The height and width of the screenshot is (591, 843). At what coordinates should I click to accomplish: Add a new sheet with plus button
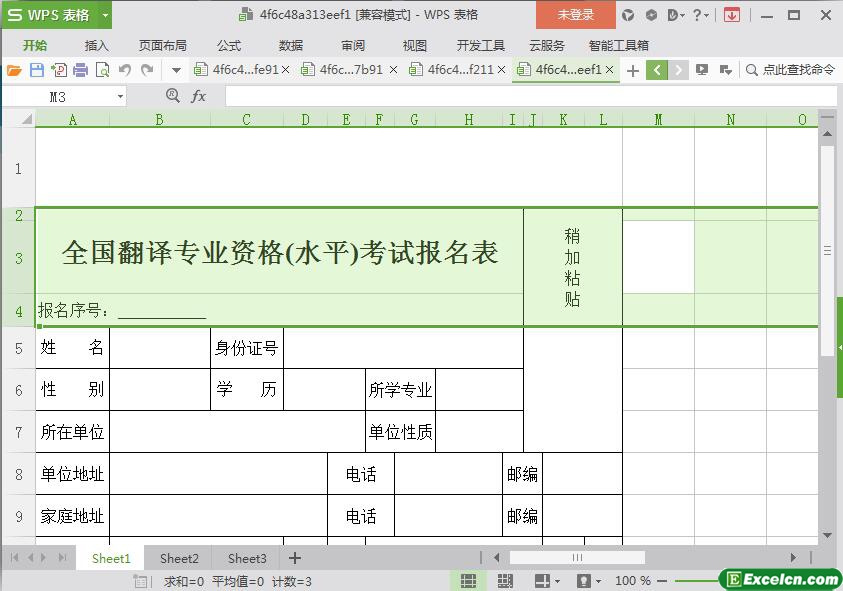coord(295,558)
